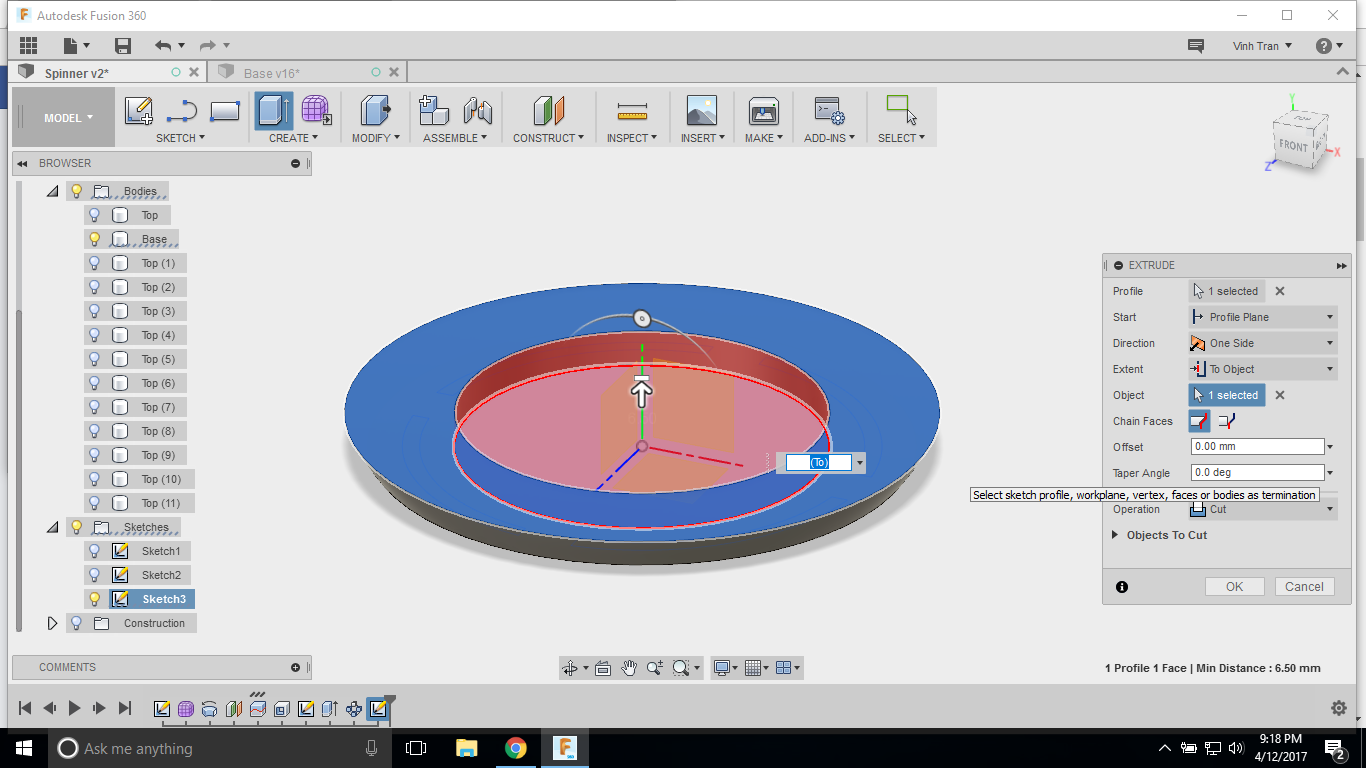Screen dimensions: 1366x768
Task: Open the notifications comment icon
Action: tap(1195, 46)
